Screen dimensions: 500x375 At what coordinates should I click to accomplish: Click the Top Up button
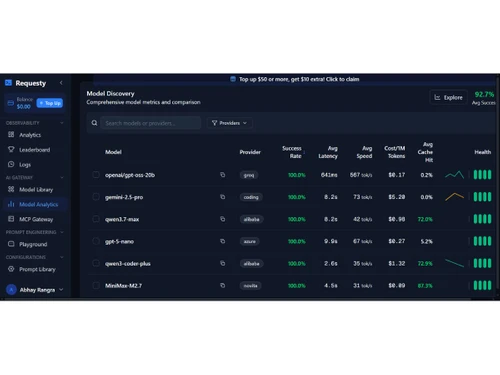click(50, 103)
